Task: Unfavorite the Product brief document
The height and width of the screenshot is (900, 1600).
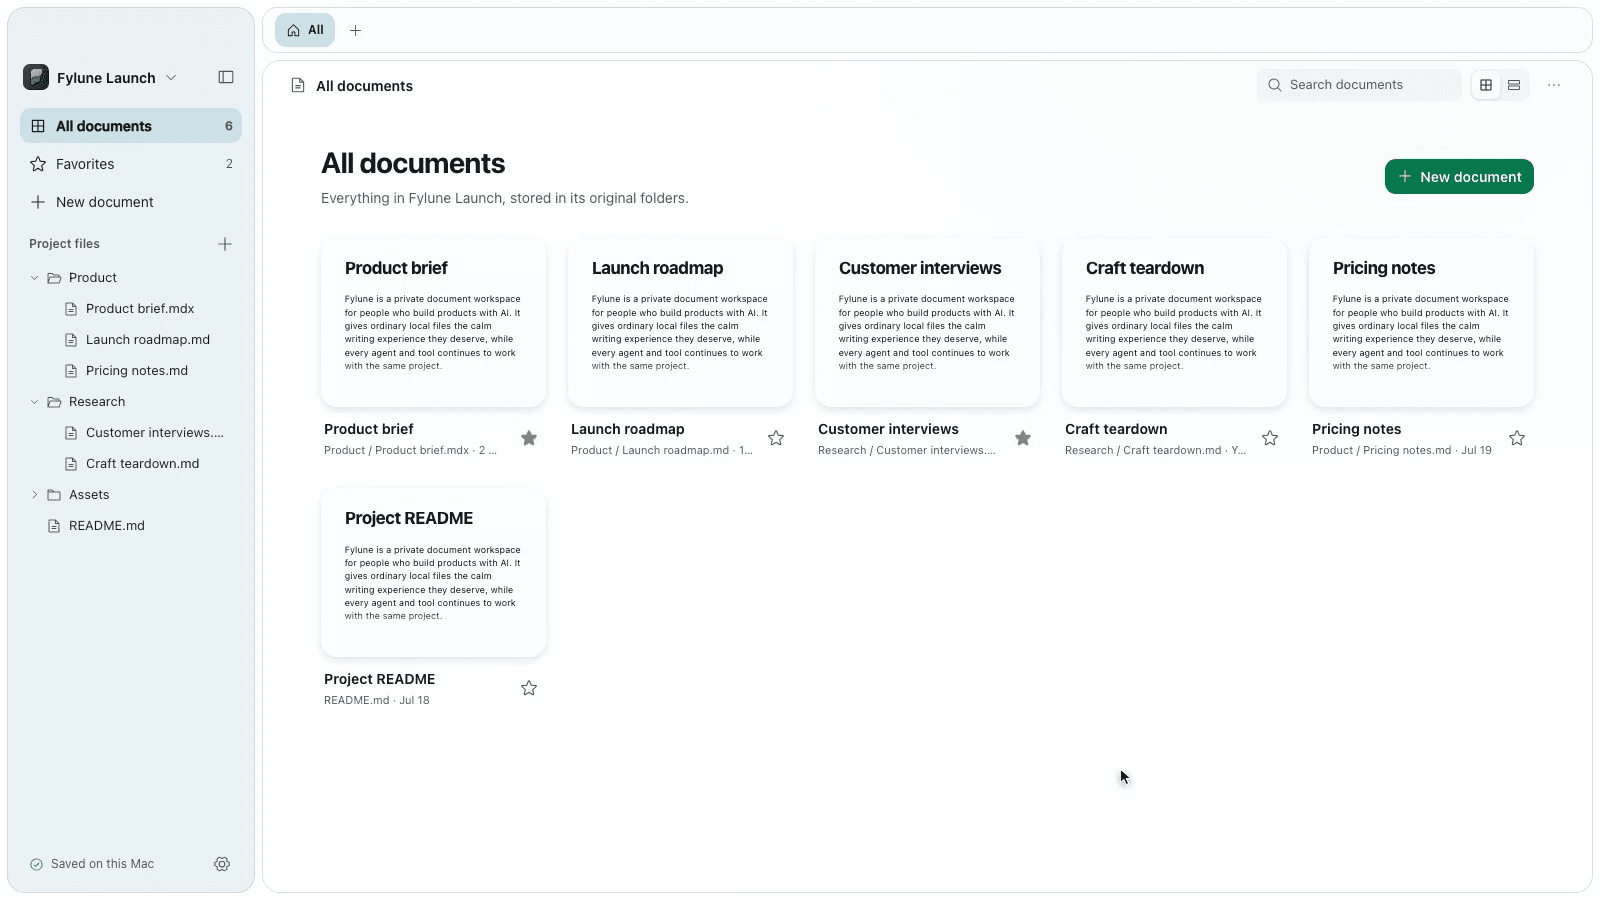Action: [529, 438]
